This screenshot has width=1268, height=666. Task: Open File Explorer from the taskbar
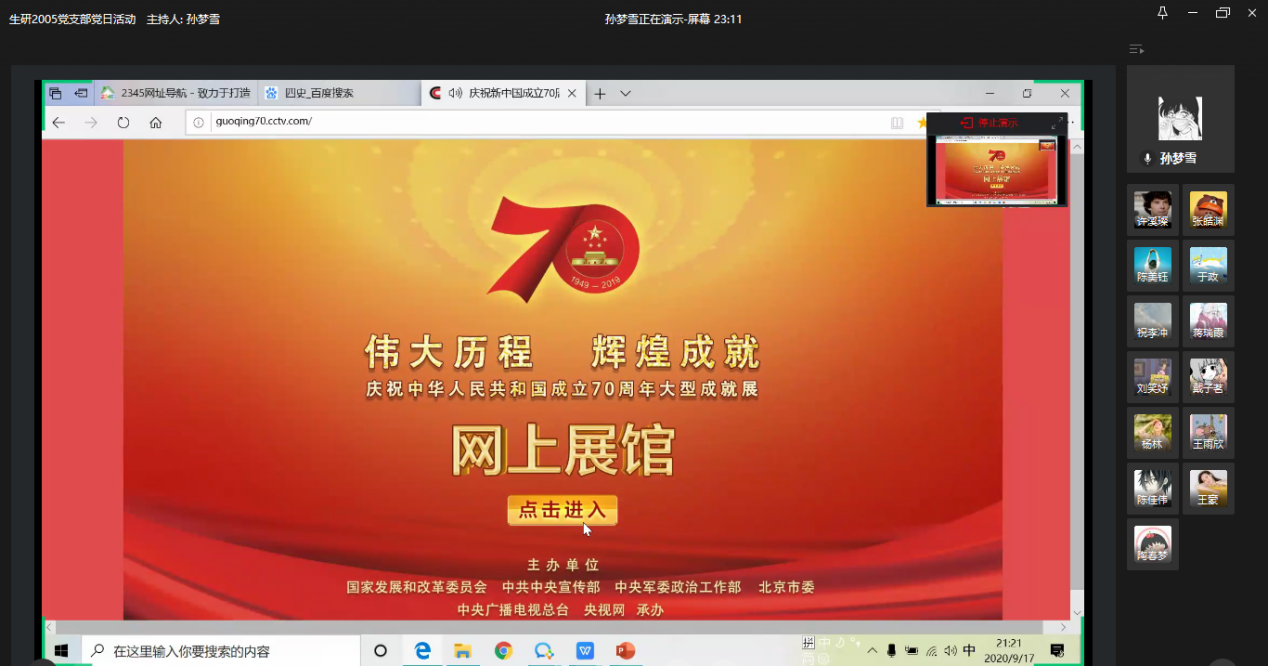[x=463, y=651]
